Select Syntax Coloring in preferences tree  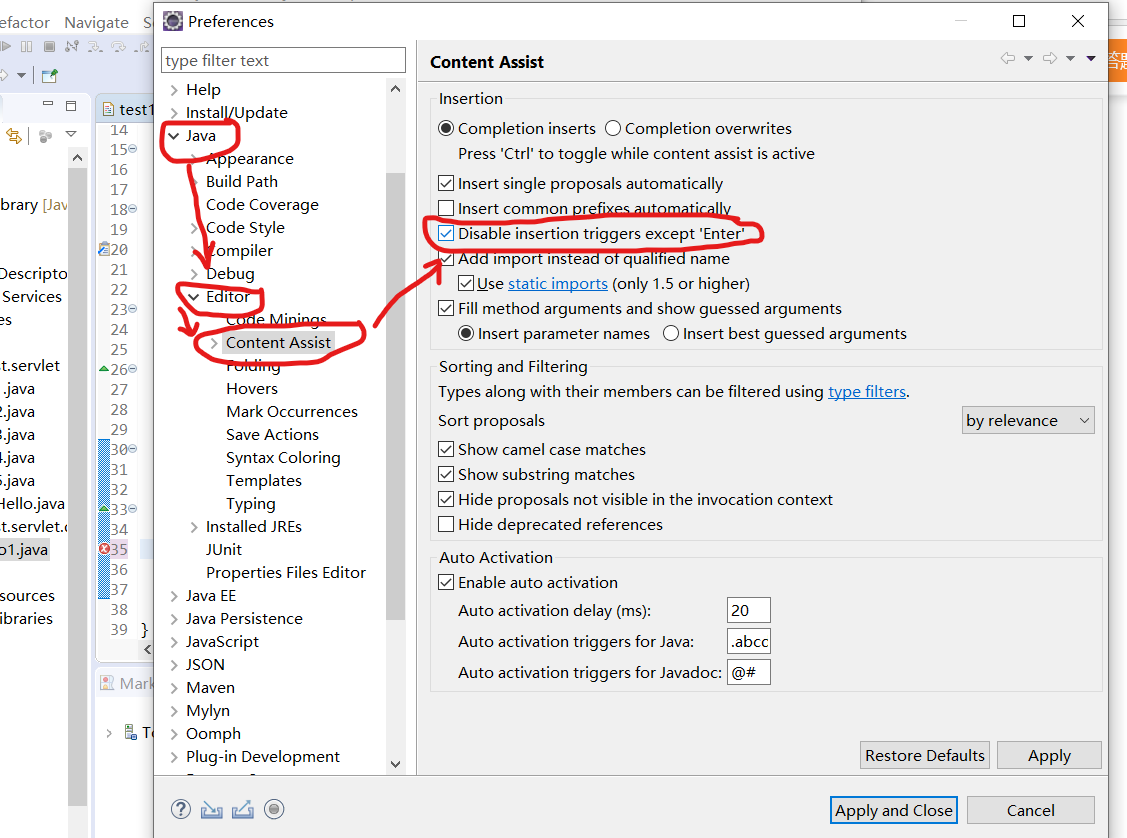pos(283,458)
